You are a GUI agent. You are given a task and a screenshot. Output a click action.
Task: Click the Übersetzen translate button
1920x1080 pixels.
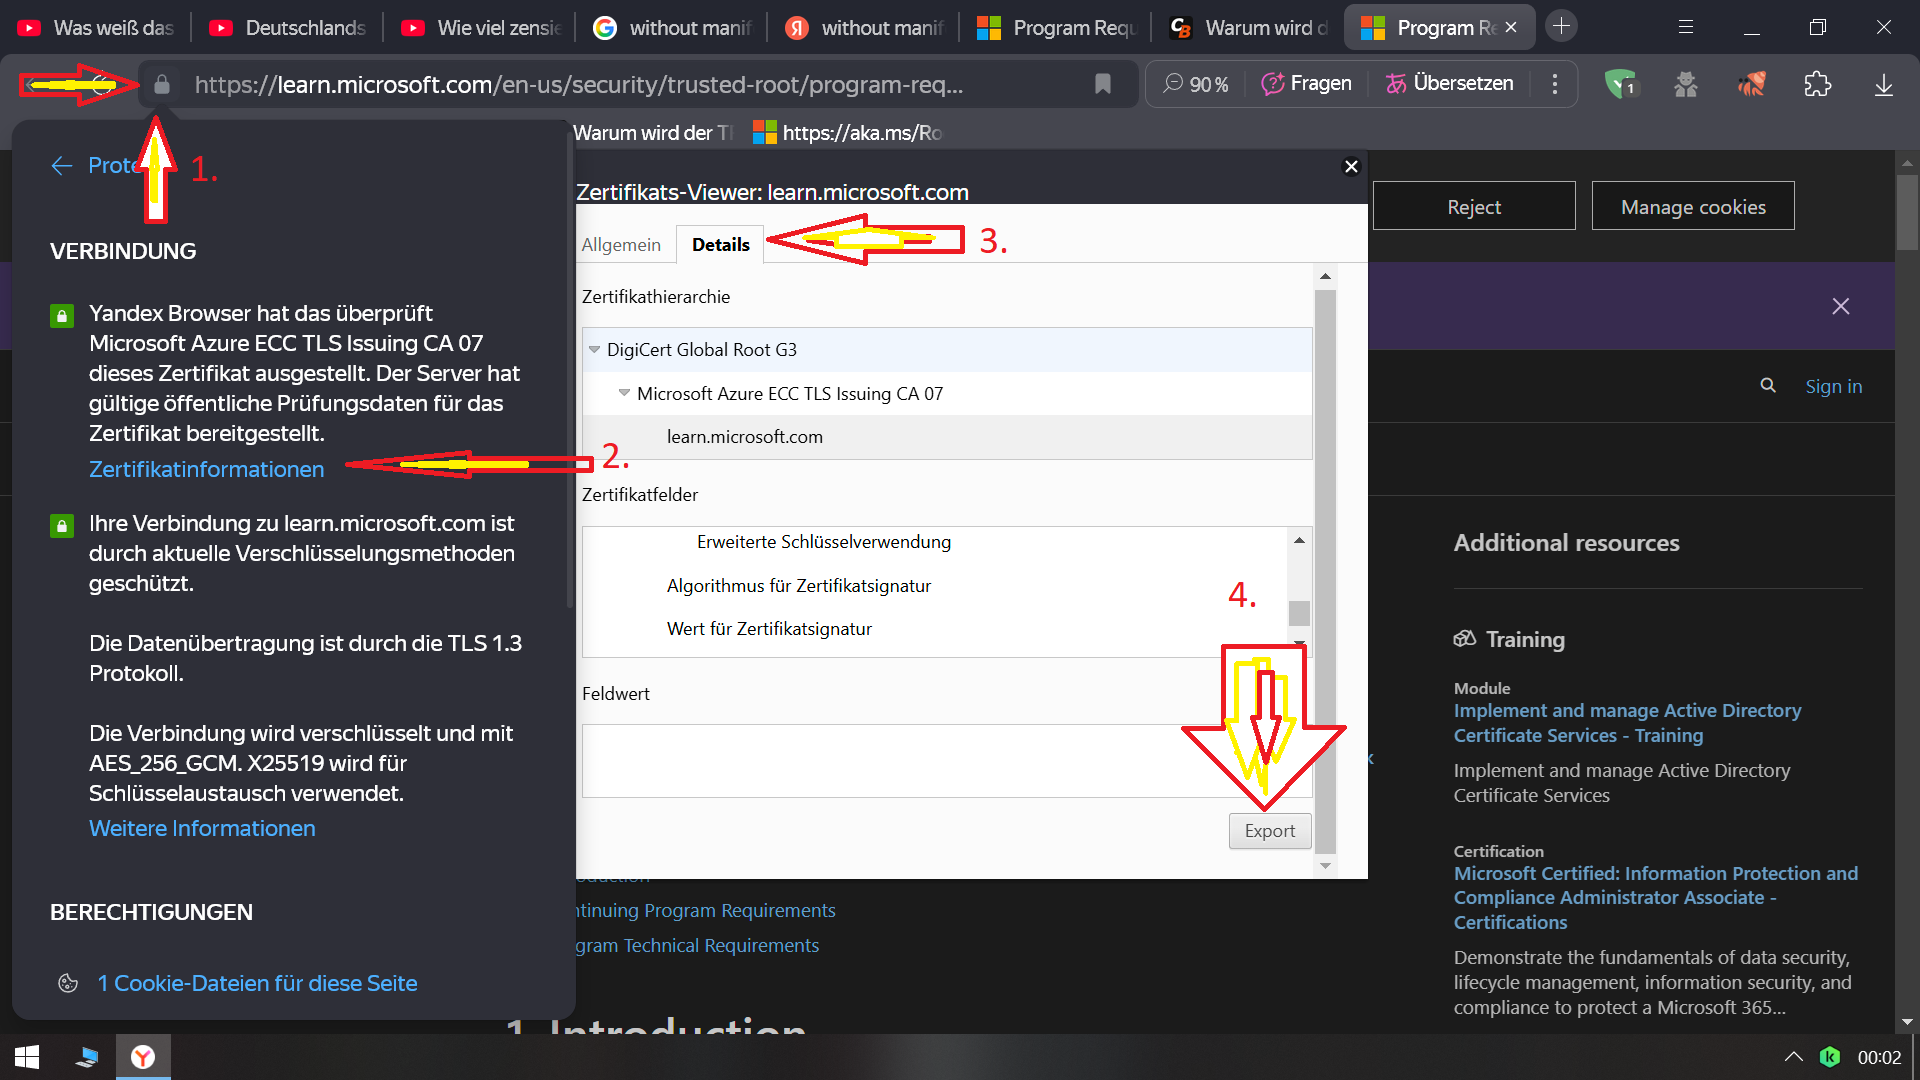[1449, 84]
